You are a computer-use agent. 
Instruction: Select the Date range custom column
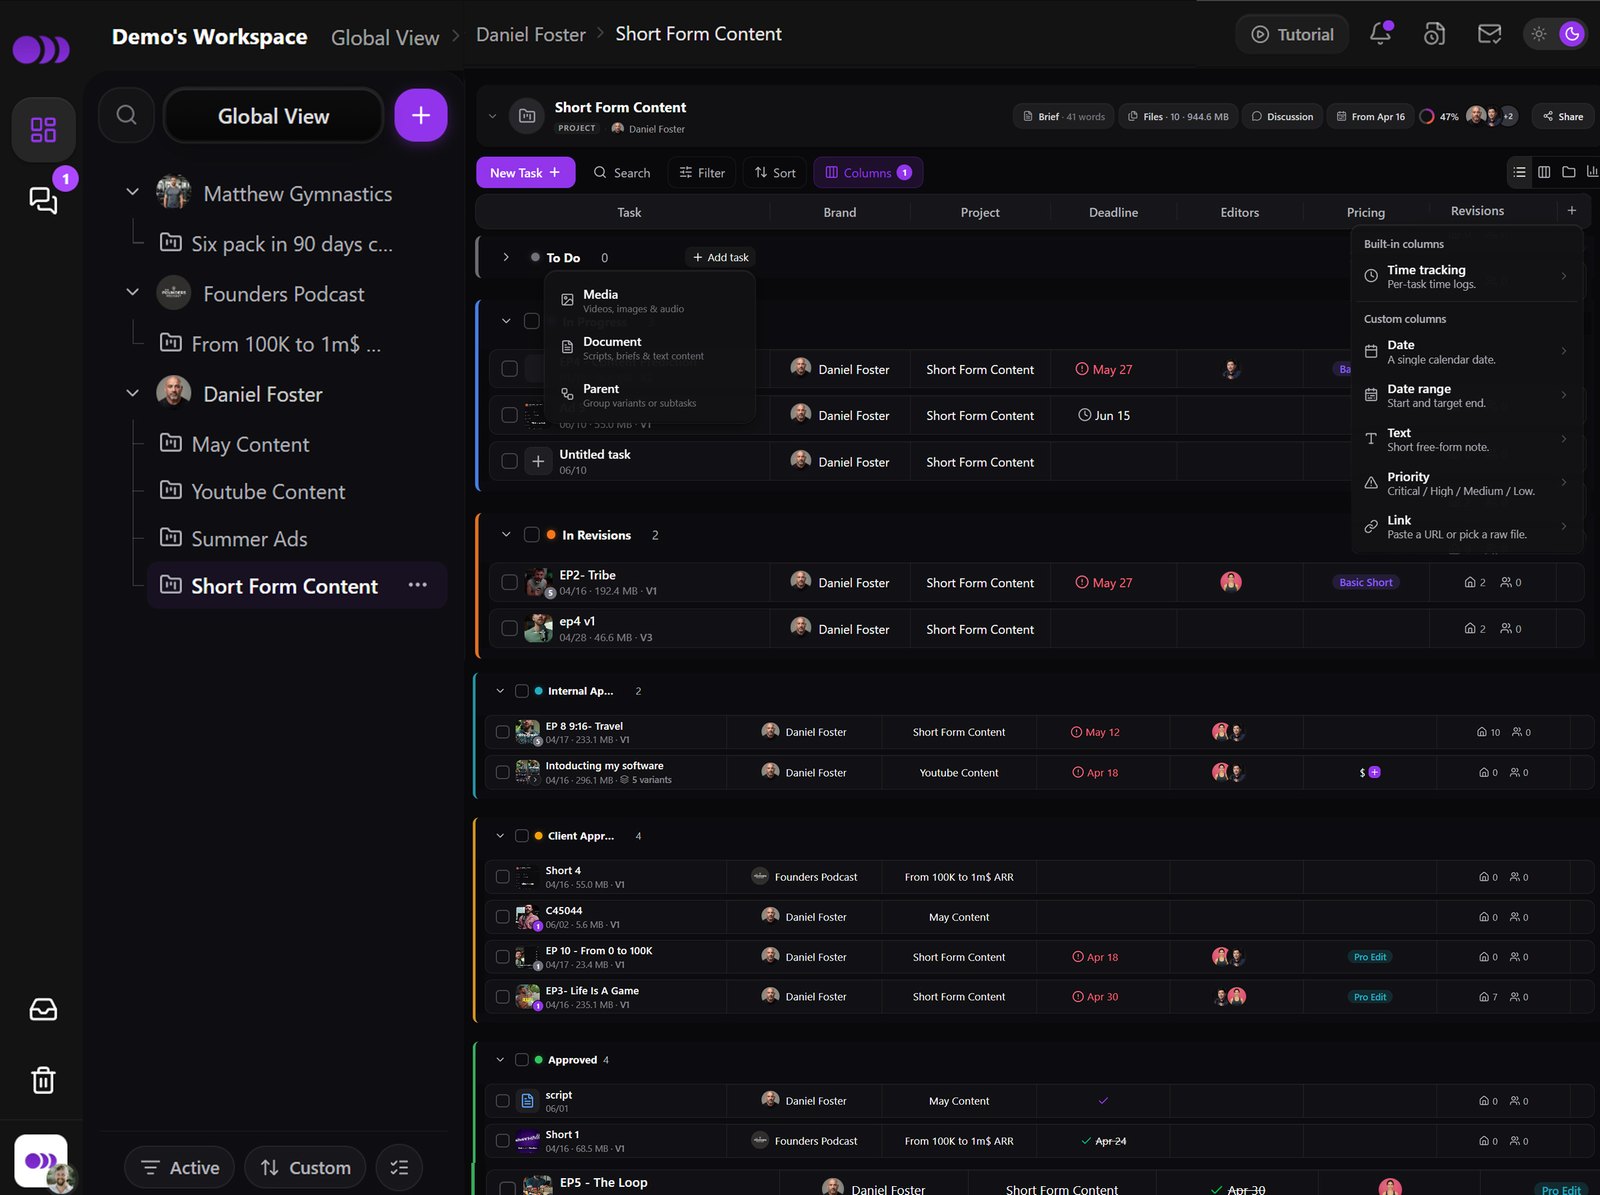click(x=1467, y=395)
